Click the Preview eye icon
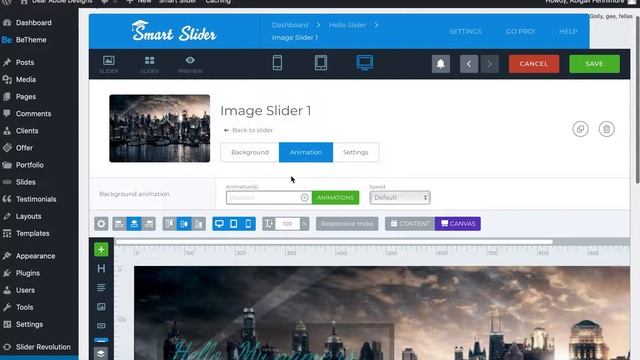The image size is (640, 360). [190, 64]
